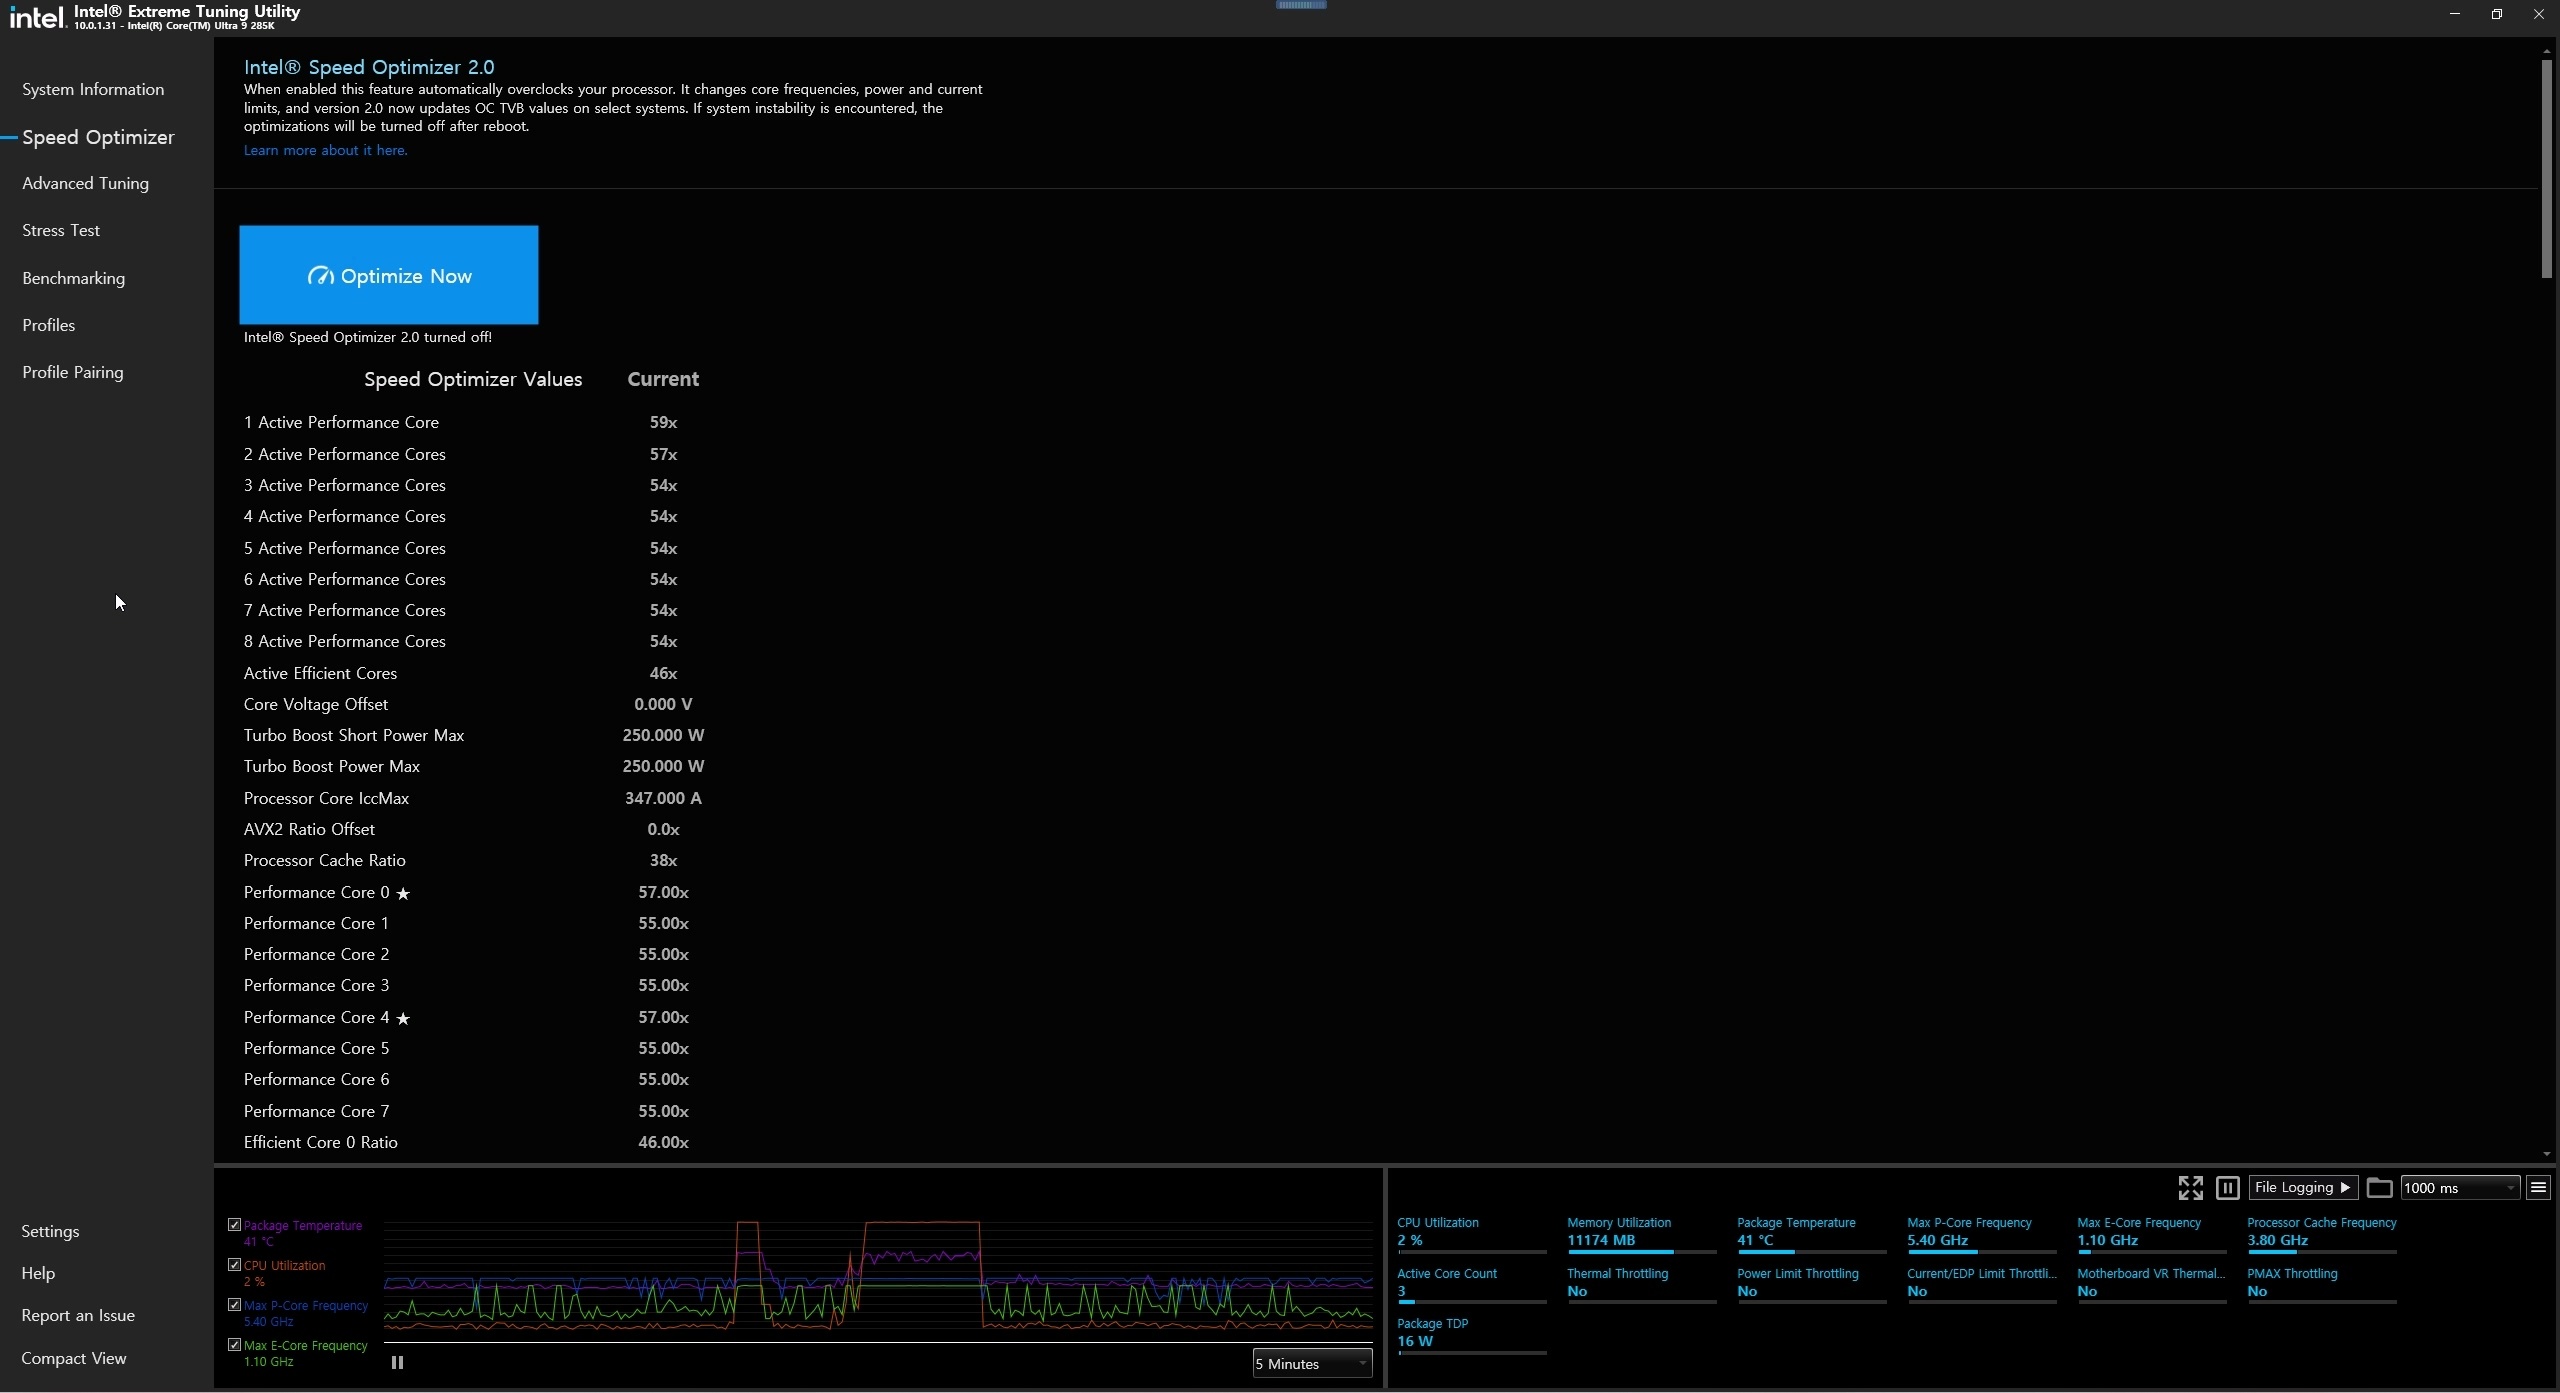Open the Profiles section

point(48,325)
